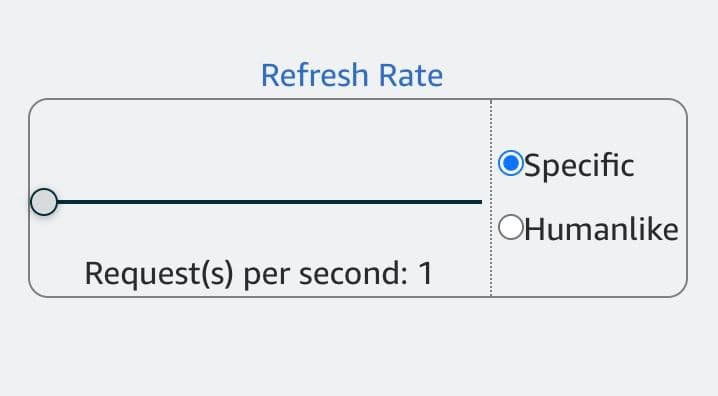718x396 pixels.
Task: Click the word Rate in the heading
Action: 411,75
